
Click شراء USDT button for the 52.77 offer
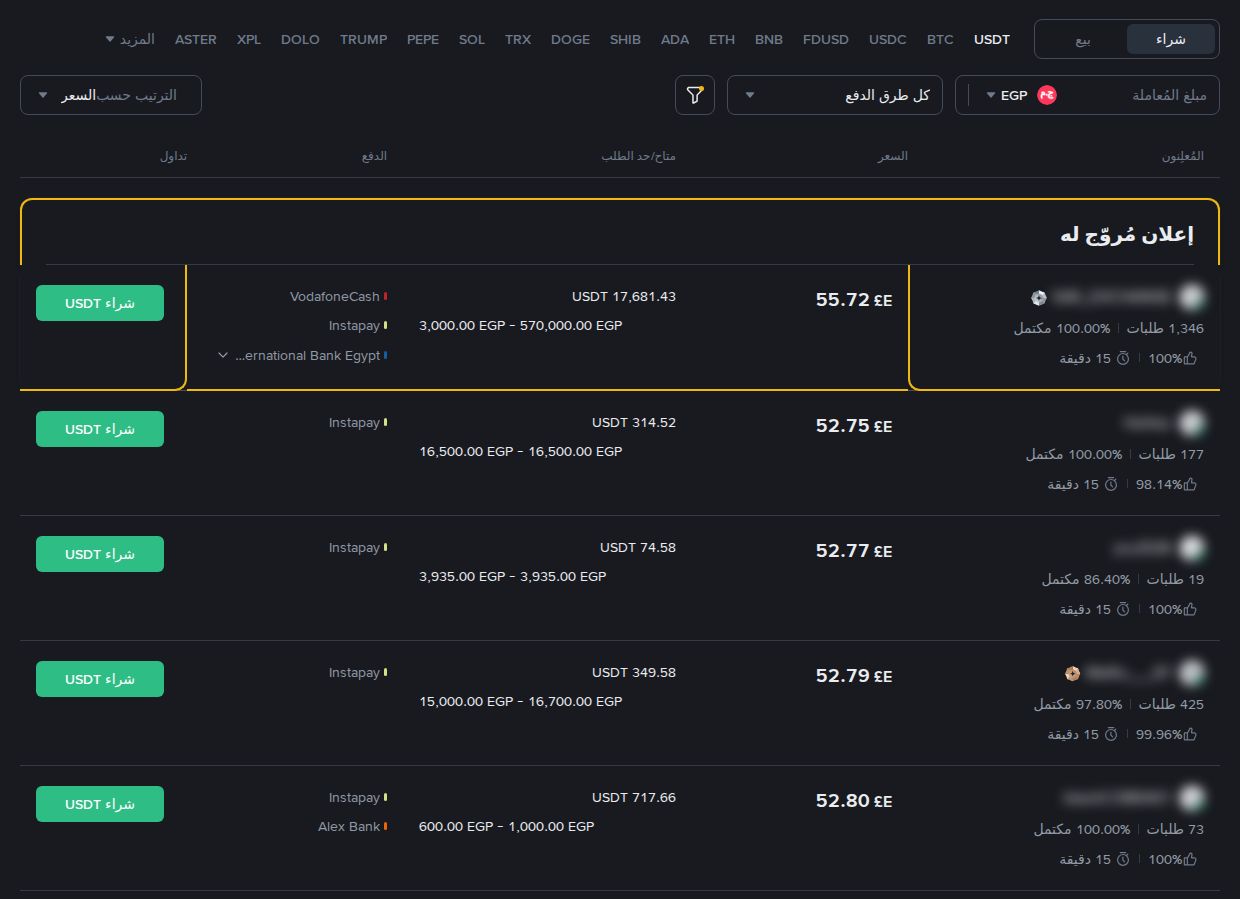100,554
